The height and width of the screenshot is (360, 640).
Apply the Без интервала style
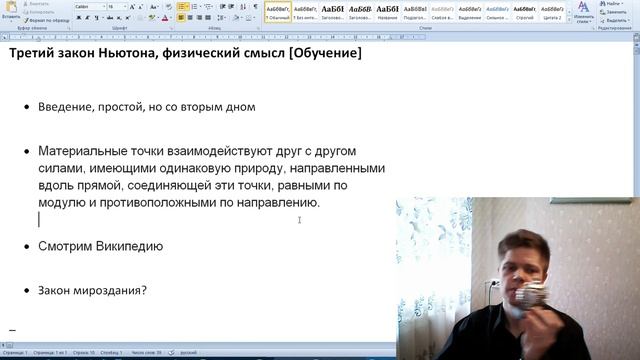[x=305, y=12]
